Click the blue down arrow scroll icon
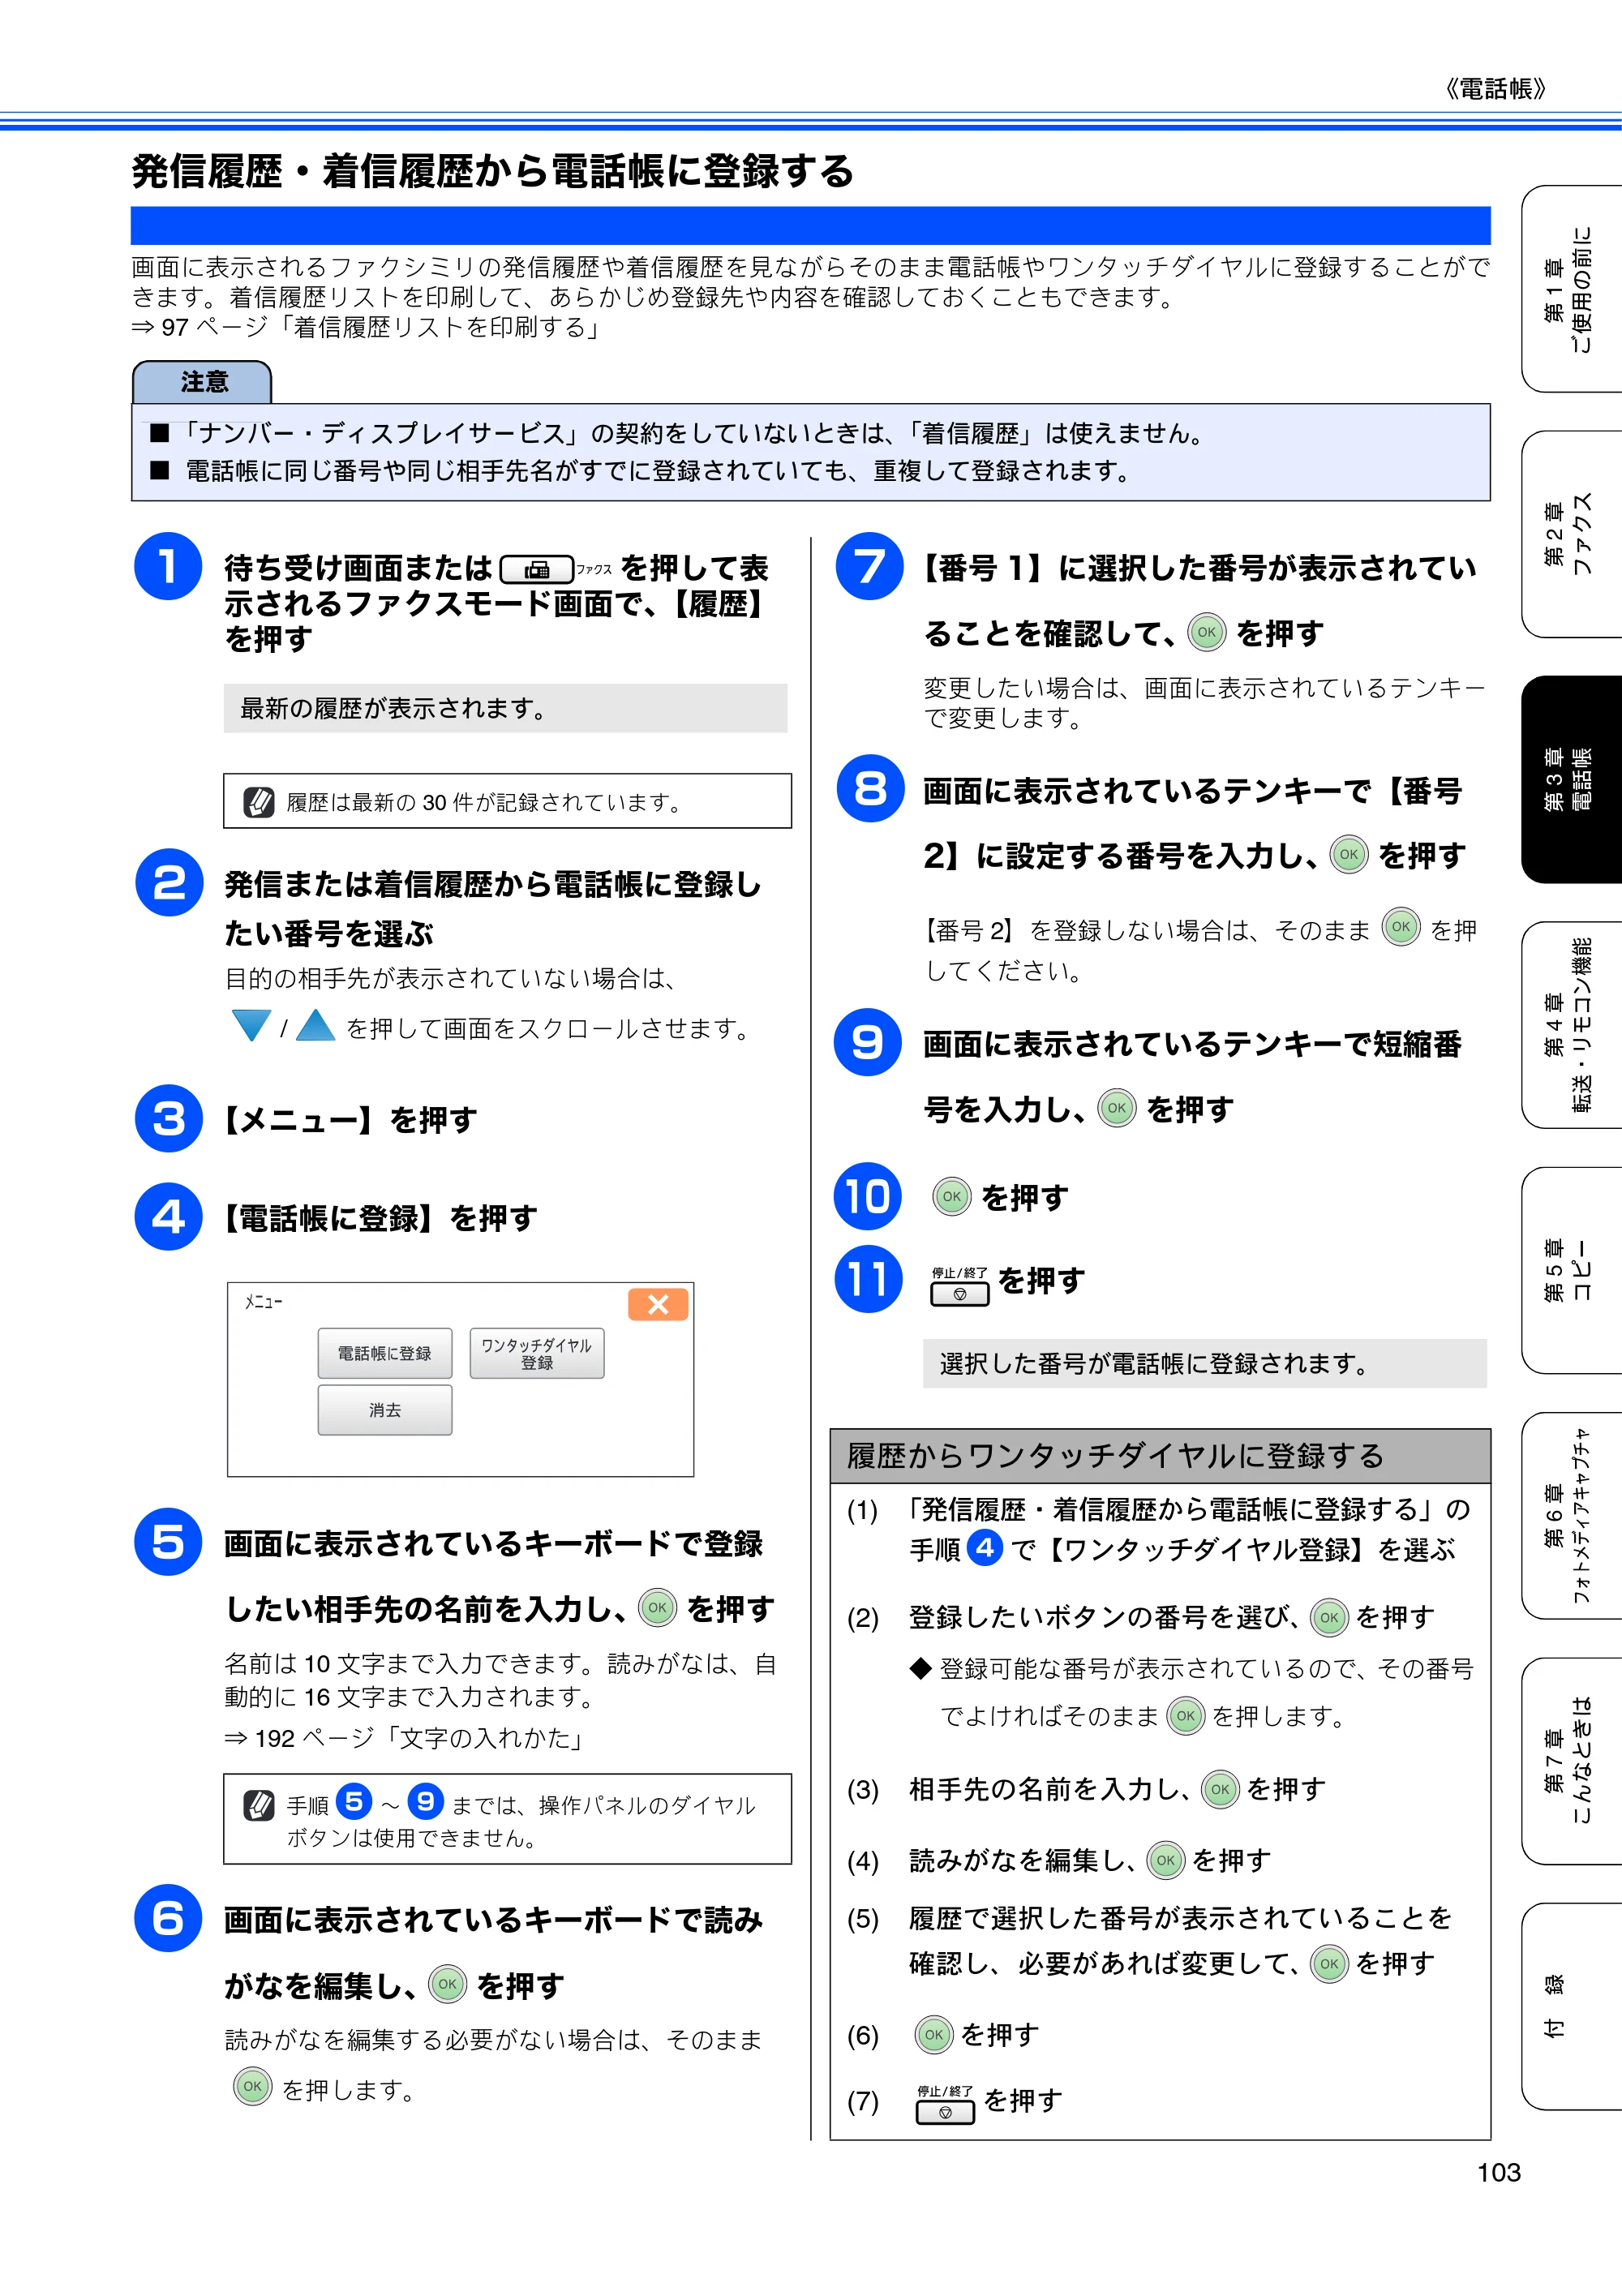1622x2296 pixels. [251, 1025]
